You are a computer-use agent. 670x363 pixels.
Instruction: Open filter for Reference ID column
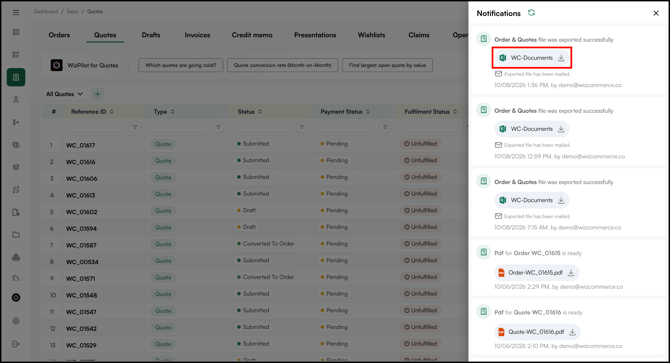click(135, 127)
